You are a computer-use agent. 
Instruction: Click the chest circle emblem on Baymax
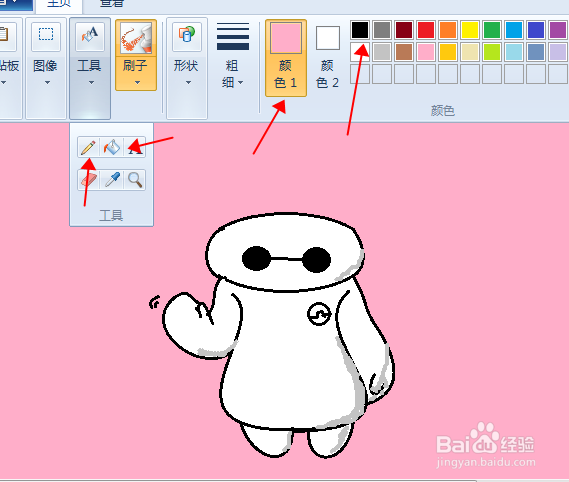[x=319, y=314]
